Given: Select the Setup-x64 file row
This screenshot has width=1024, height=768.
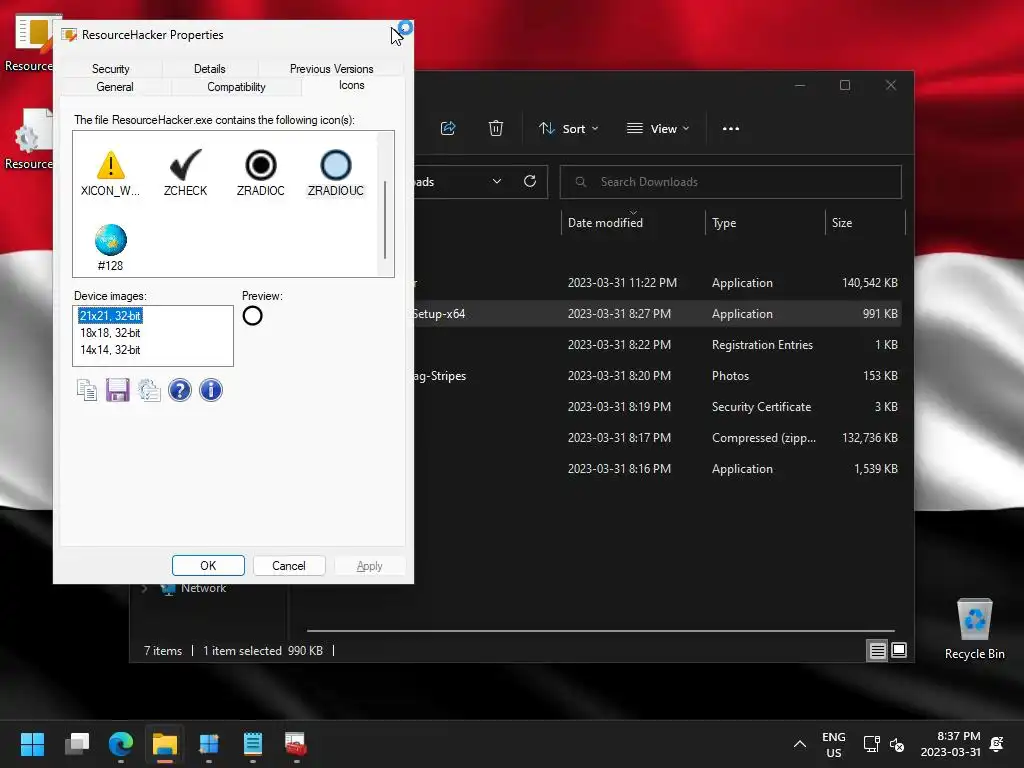Looking at the screenshot, I should [660, 313].
